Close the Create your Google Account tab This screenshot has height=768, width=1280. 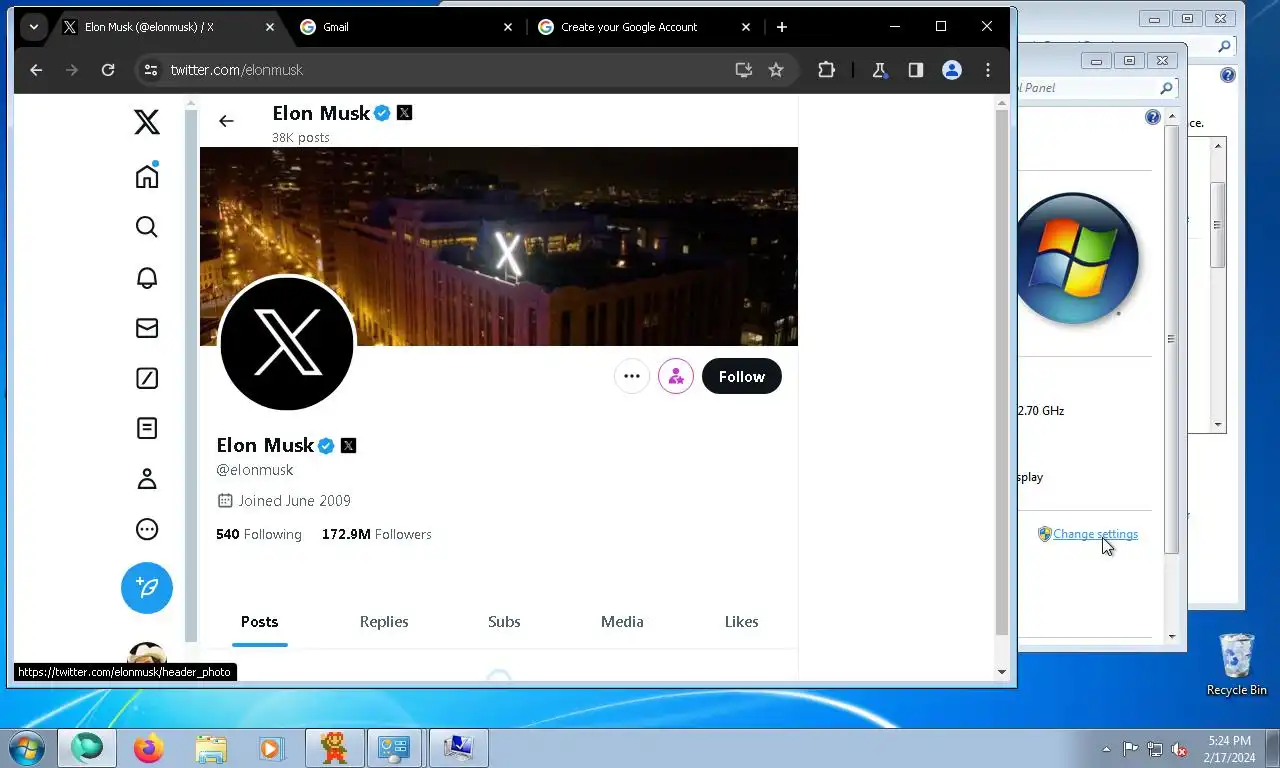746,27
